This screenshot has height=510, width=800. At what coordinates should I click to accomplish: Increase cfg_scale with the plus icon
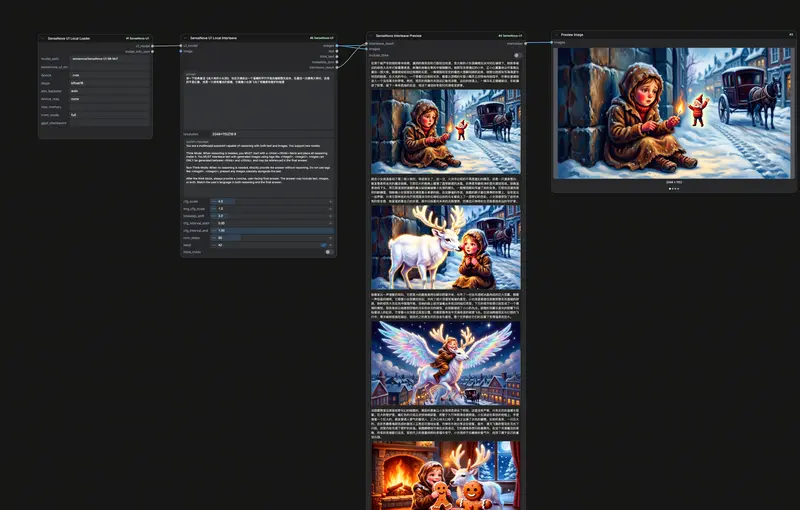331,201
